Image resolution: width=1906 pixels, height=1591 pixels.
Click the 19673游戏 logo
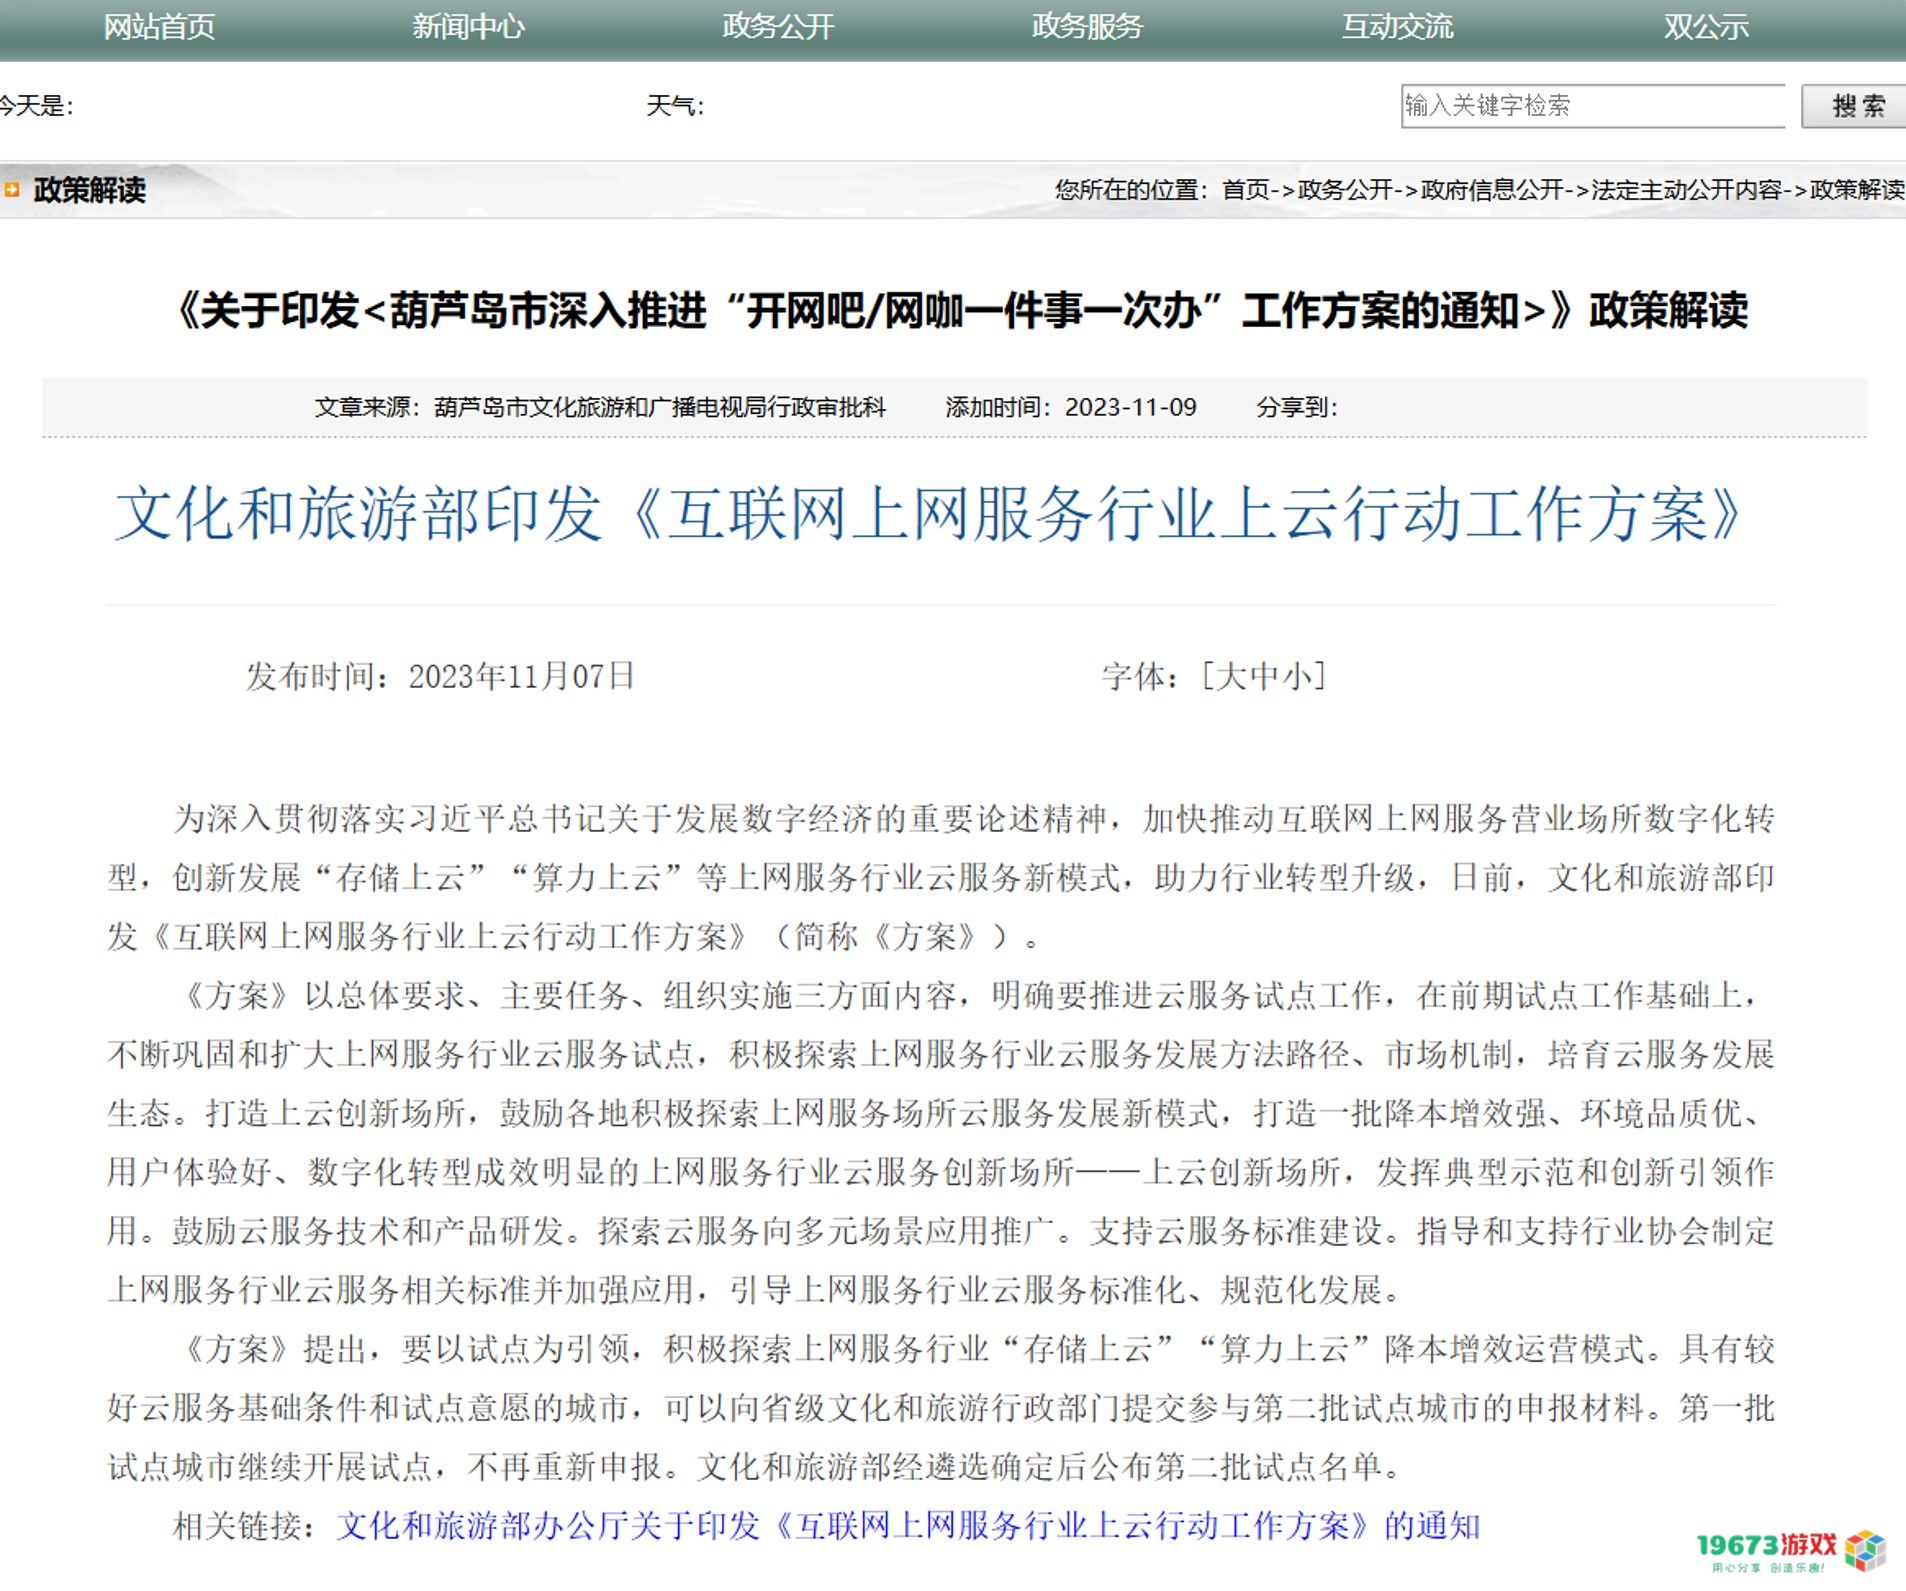click(1790, 1551)
